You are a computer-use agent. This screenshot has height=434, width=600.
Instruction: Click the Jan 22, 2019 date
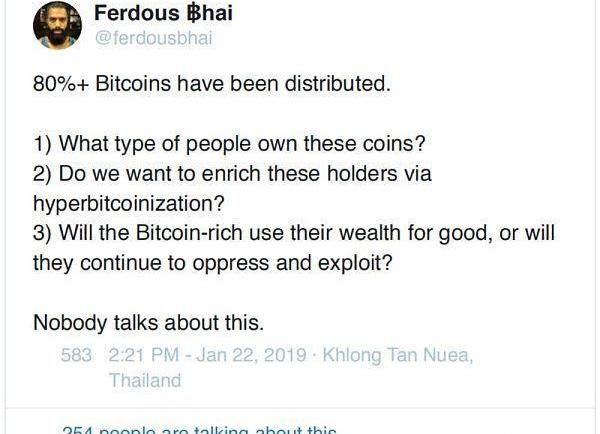coord(251,355)
